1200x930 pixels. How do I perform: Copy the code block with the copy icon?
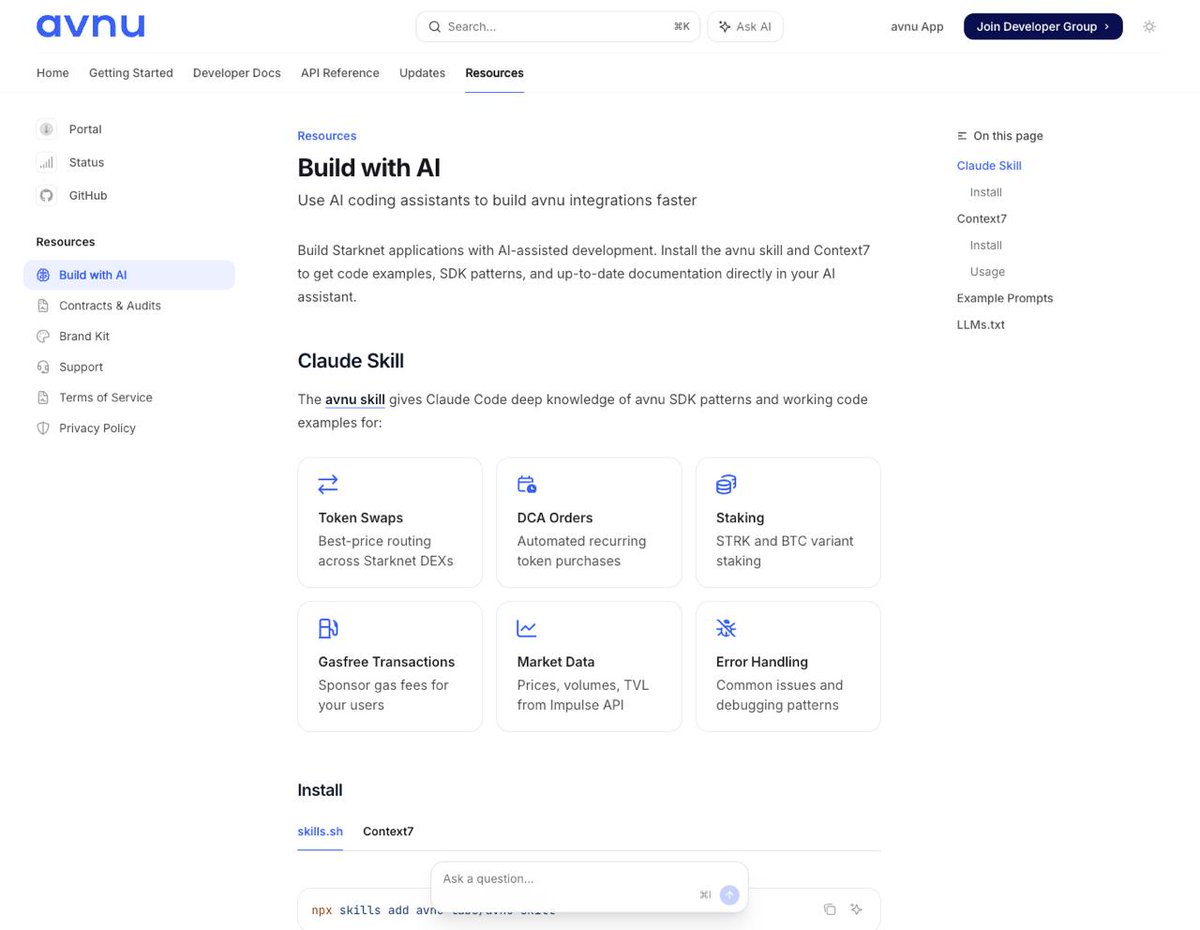tap(830, 909)
